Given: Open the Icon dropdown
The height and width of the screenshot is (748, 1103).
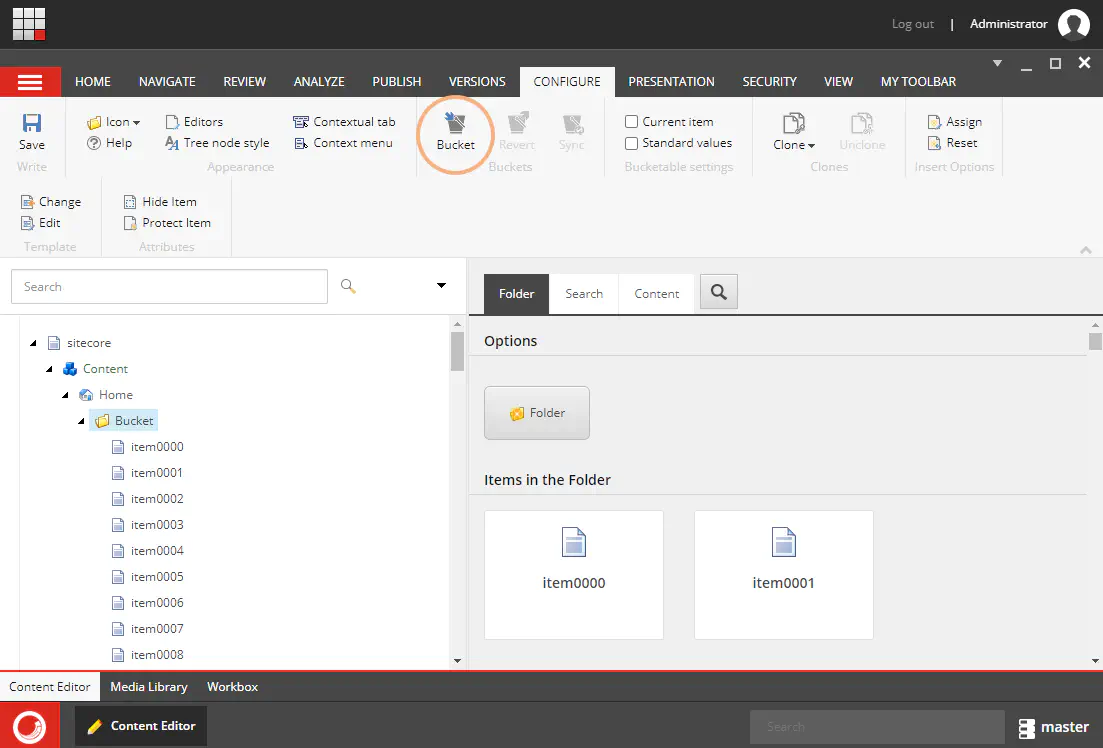Looking at the screenshot, I should coord(113,122).
